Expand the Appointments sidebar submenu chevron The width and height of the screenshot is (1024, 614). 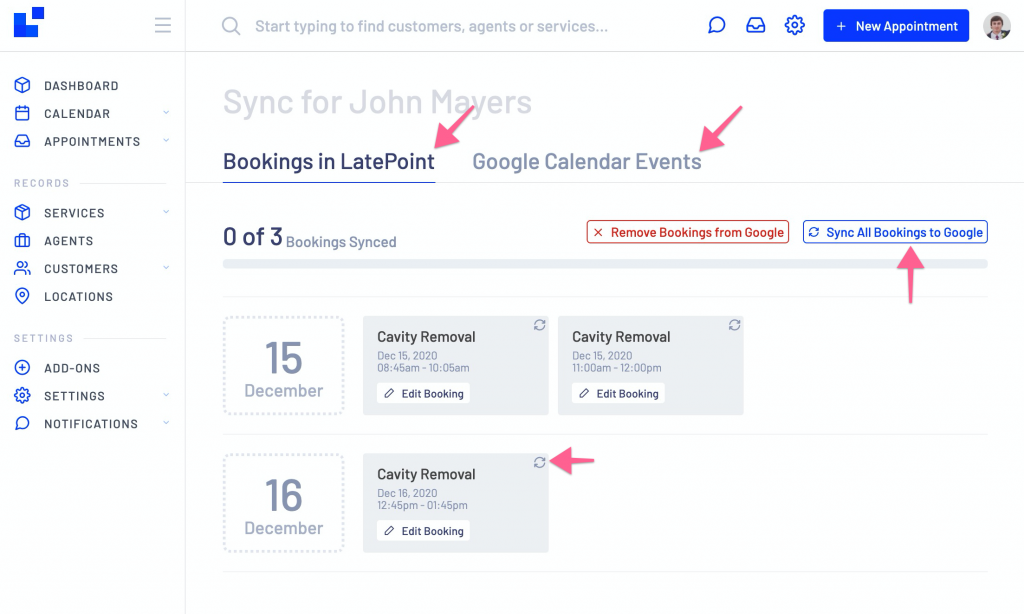pyautogui.click(x=166, y=140)
